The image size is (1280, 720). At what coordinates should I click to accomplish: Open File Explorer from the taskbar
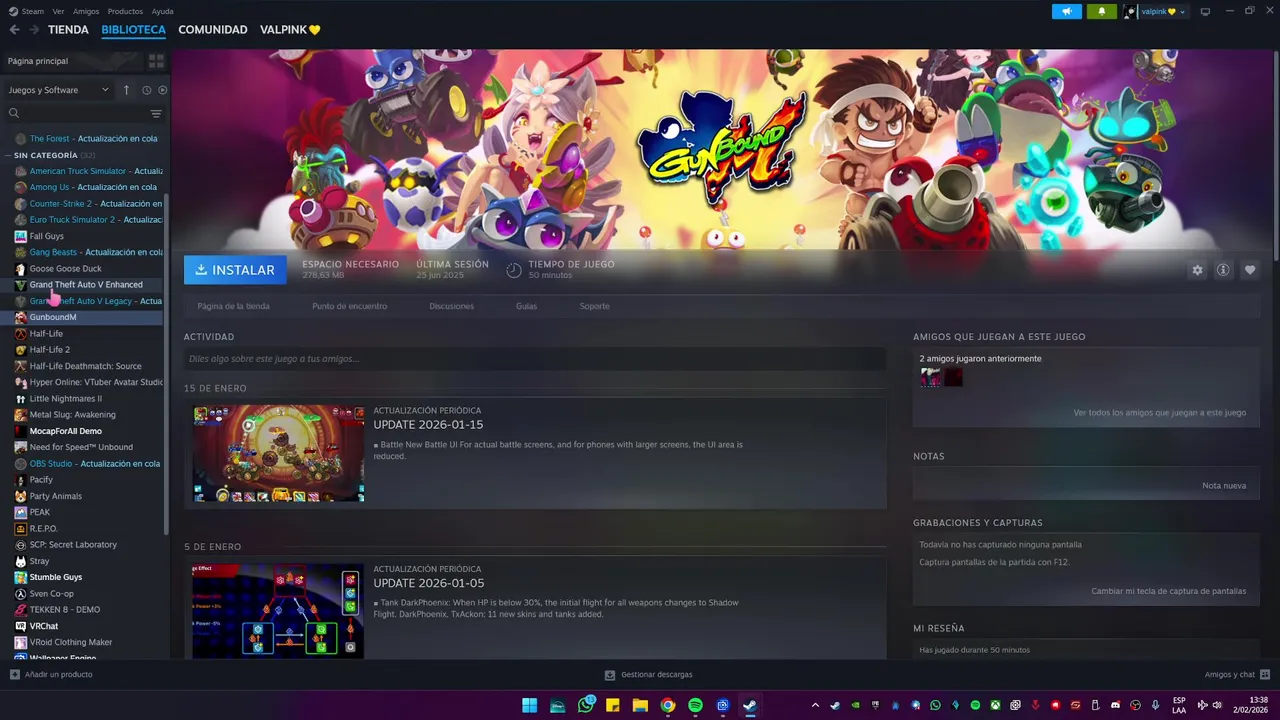[640, 705]
